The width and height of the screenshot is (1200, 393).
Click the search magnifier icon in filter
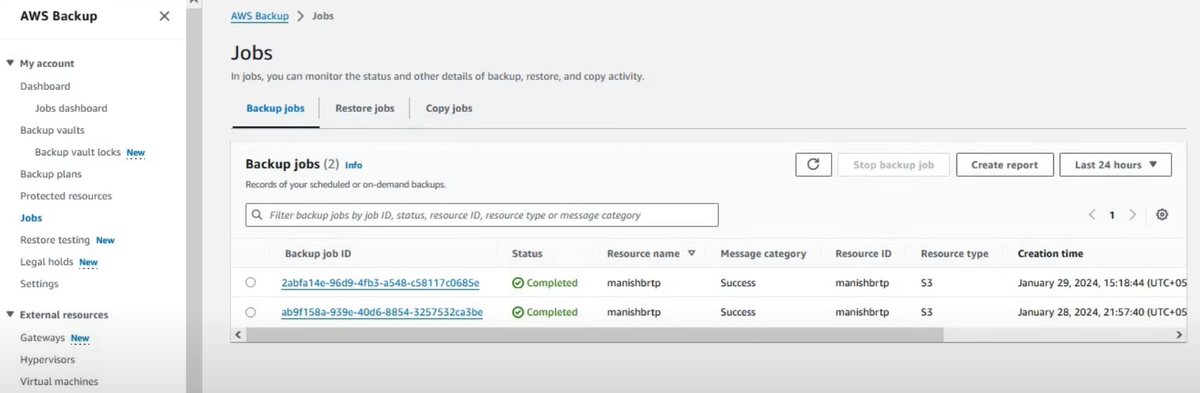pos(258,215)
